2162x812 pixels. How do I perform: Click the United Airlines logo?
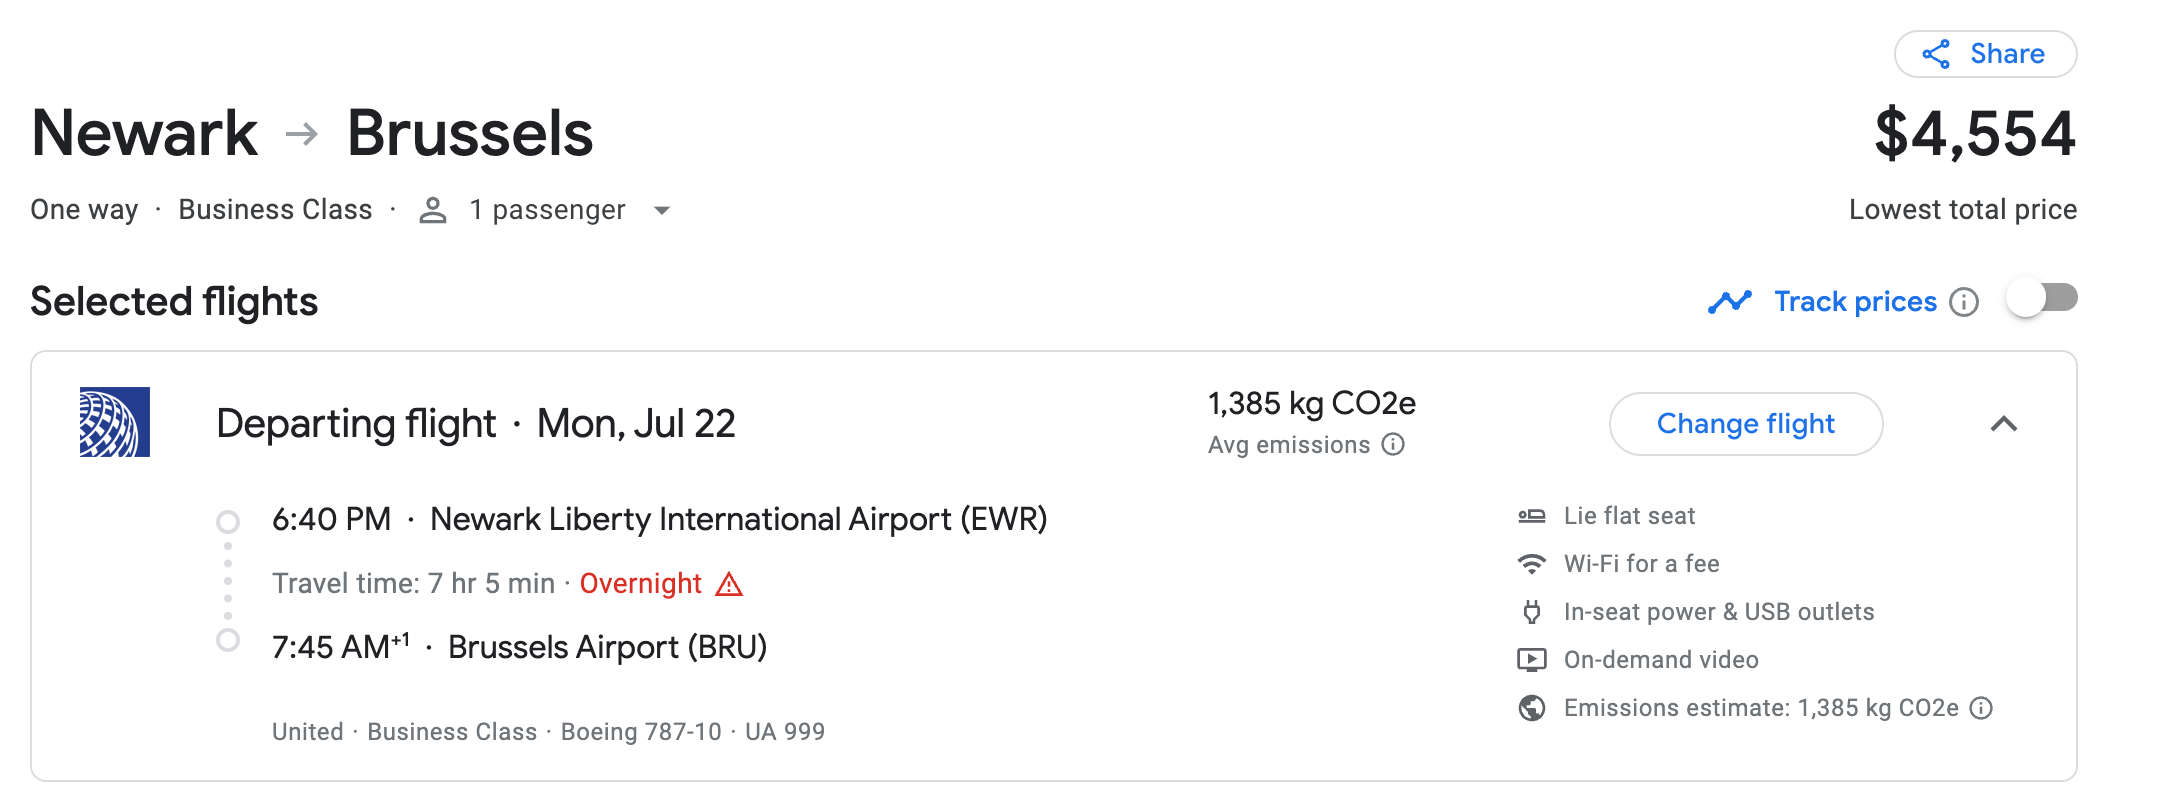pyautogui.click(x=115, y=422)
